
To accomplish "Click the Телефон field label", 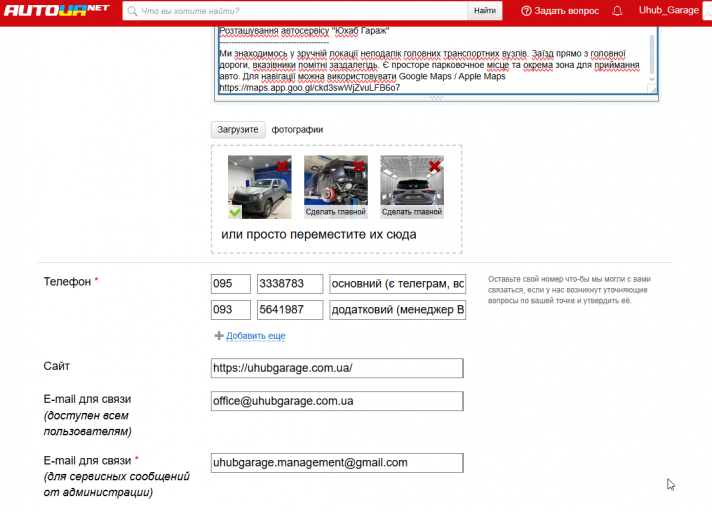I will coord(67,282).
